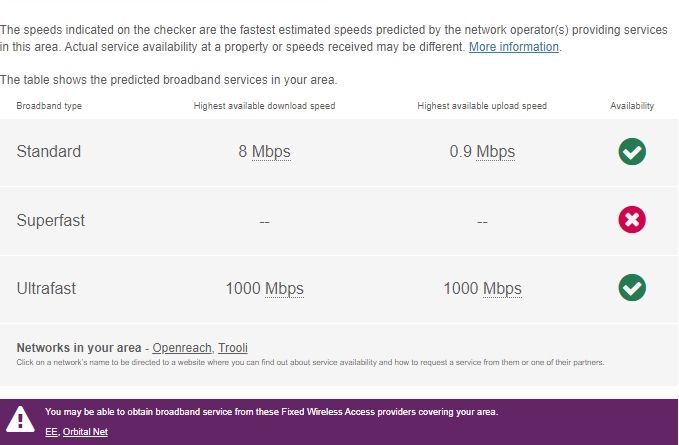Click the green checkmark in the Standard row

tap(632, 152)
